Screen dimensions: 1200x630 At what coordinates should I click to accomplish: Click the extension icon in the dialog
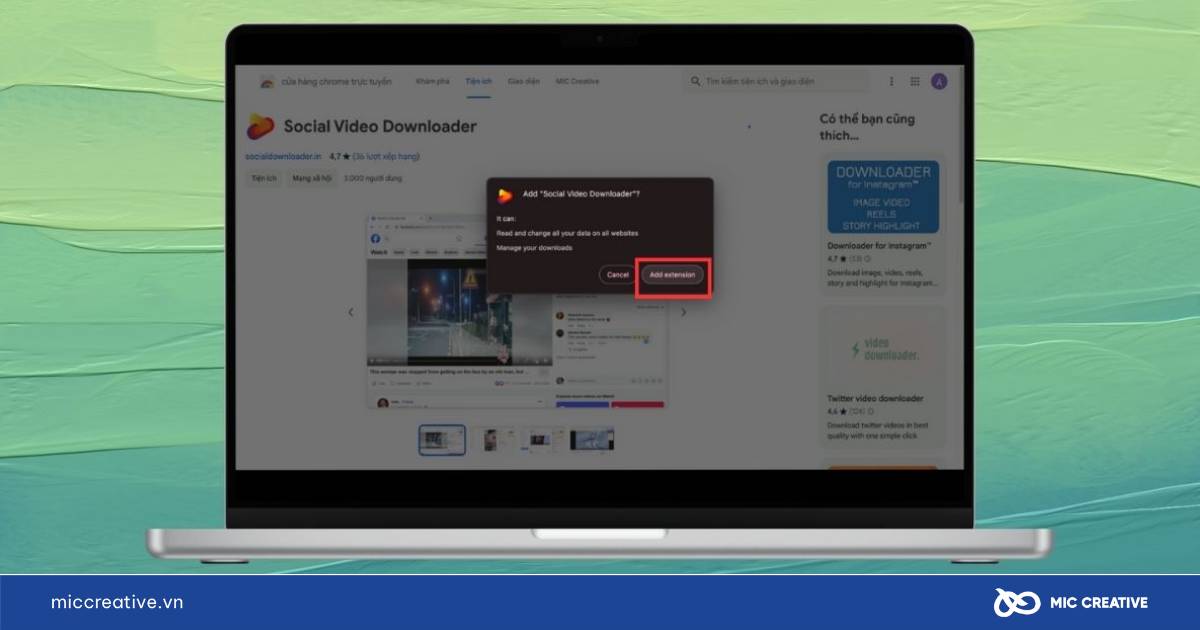(505, 195)
